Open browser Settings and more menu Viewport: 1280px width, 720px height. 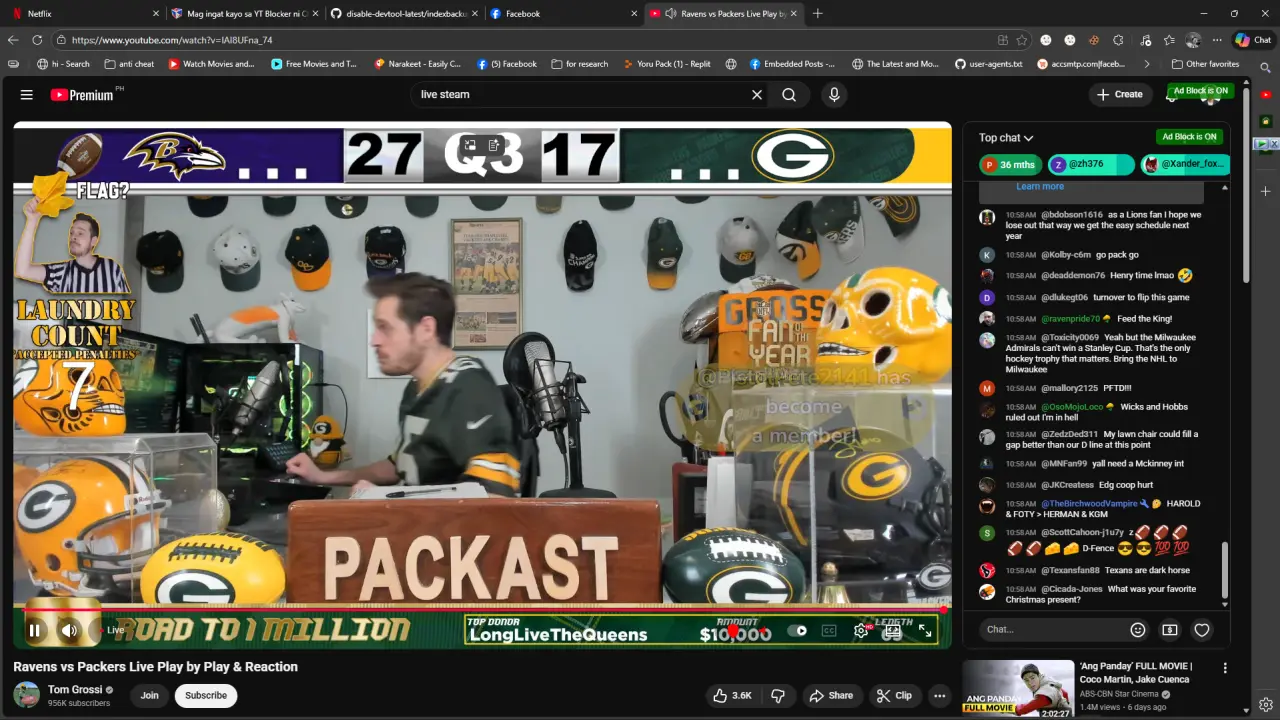pyautogui.click(x=1217, y=40)
